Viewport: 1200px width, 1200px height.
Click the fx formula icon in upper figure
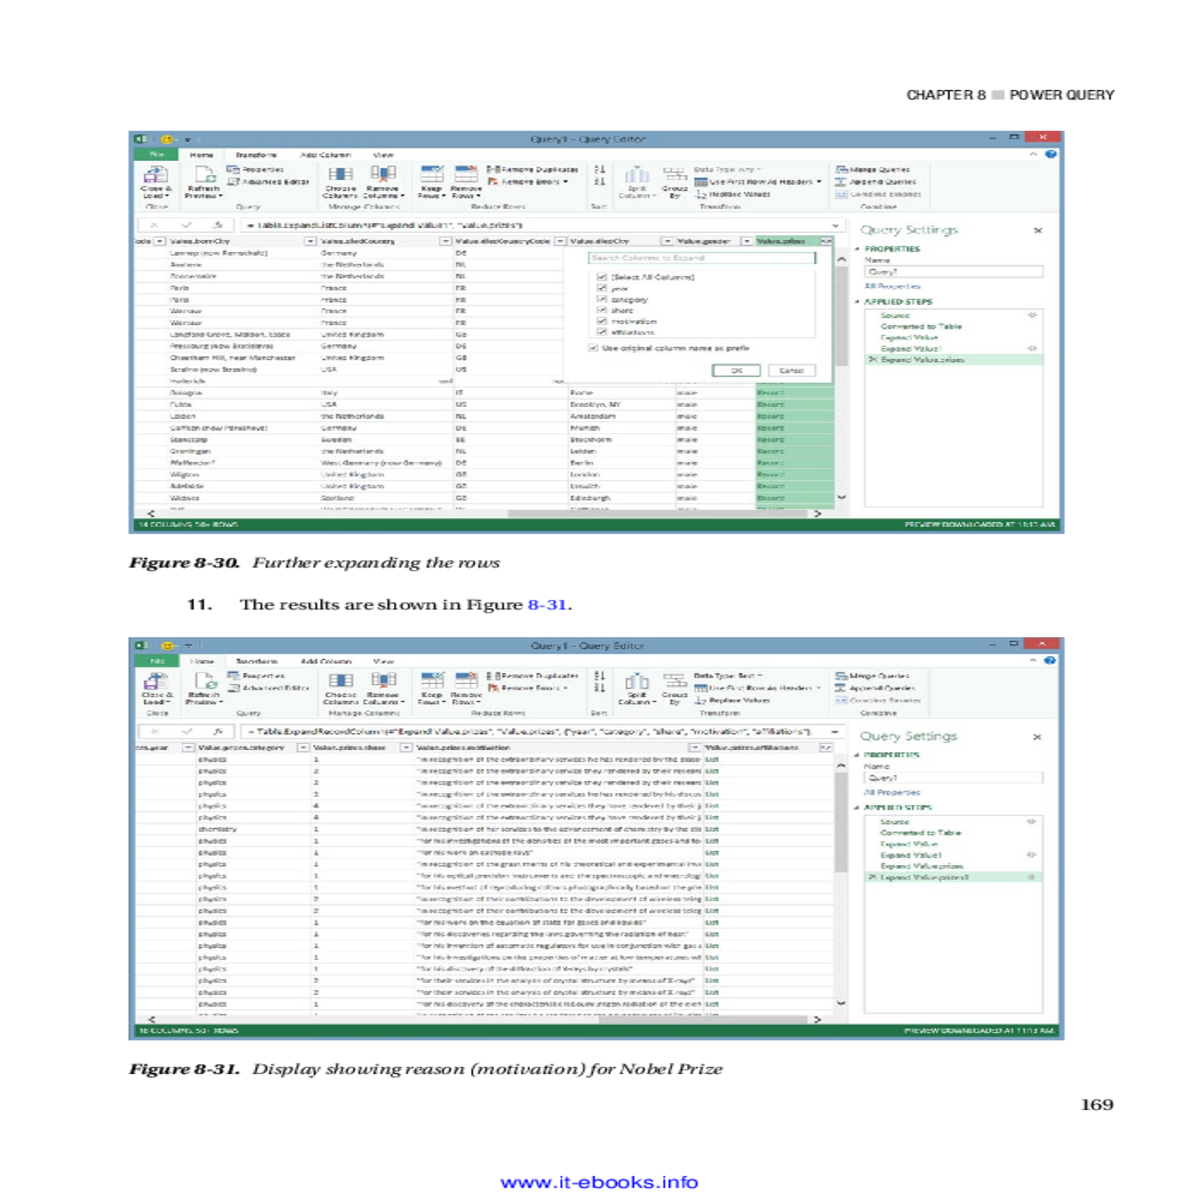point(218,225)
